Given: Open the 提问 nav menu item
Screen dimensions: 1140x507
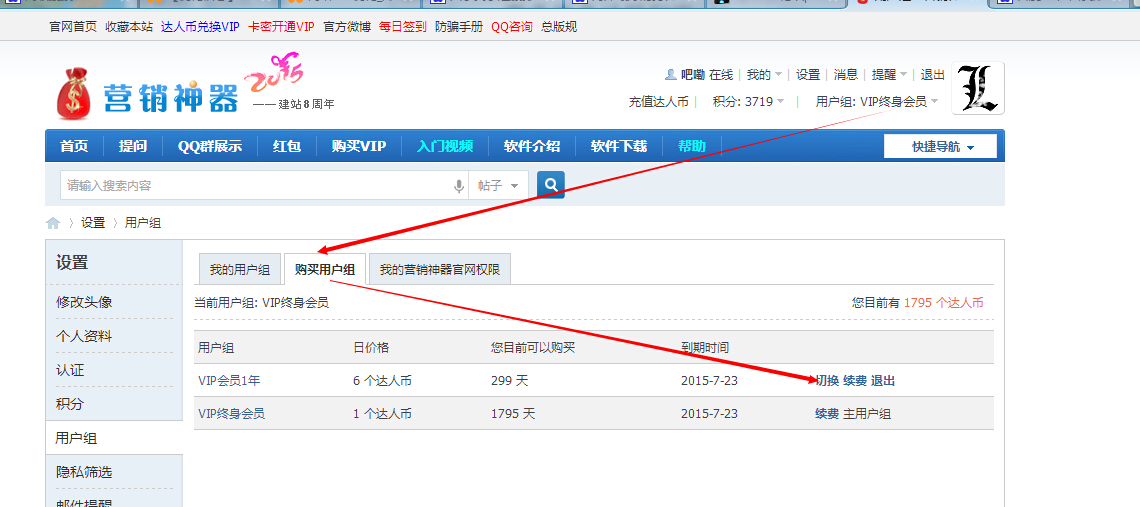Looking at the screenshot, I should click(x=133, y=146).
